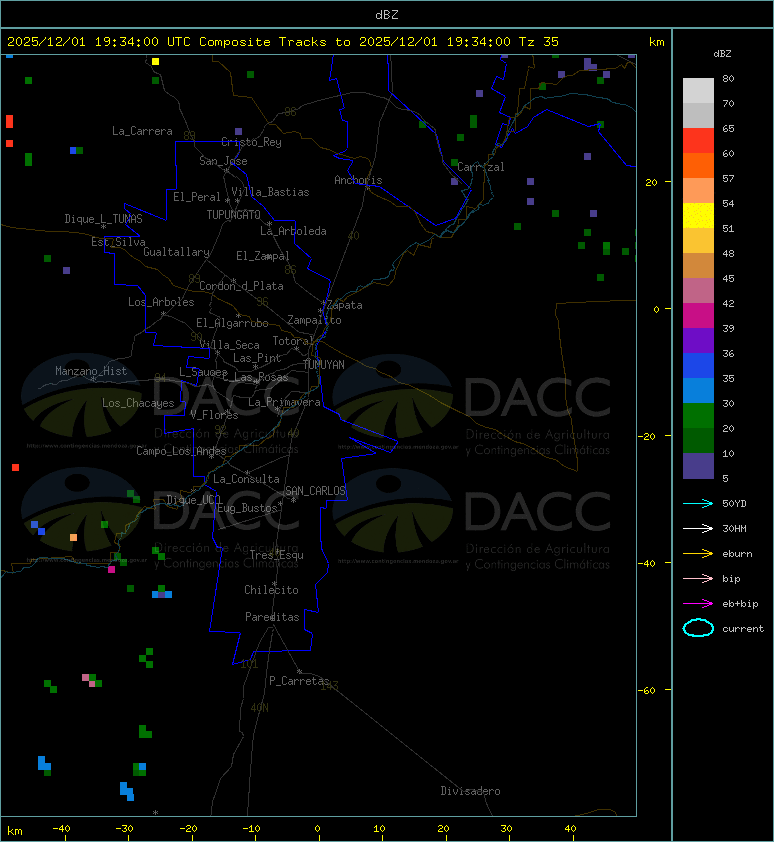
Task: Click the dBZ heading above the color scale
Action: tap(722, 54)
